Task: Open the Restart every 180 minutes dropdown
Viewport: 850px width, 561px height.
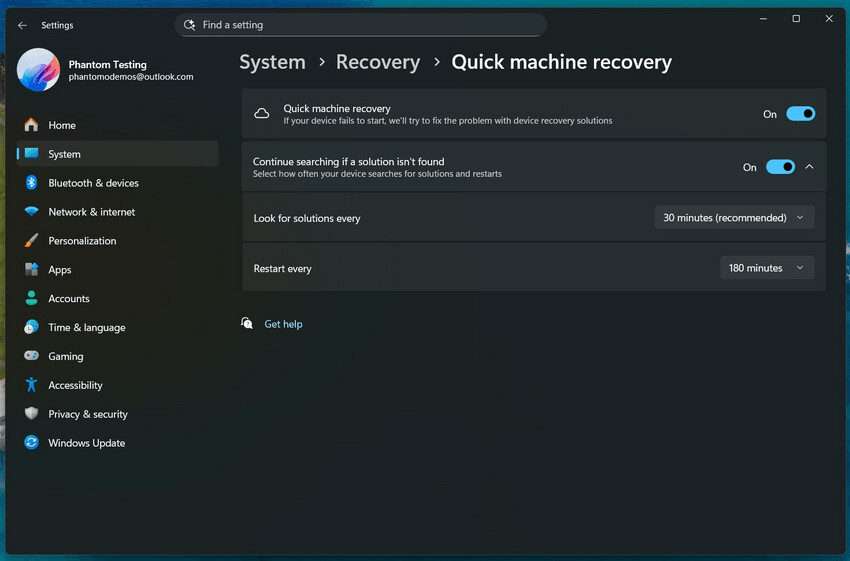Action: click(767, 268)
